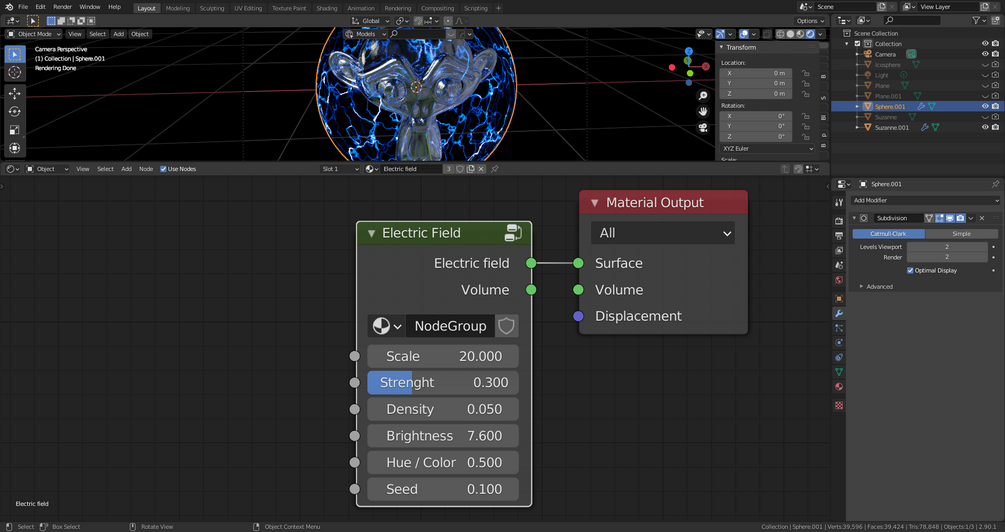Open the Material properties tab
Image resolution: width=1005 pixels, height=532 pixels.
pos(839,387)
